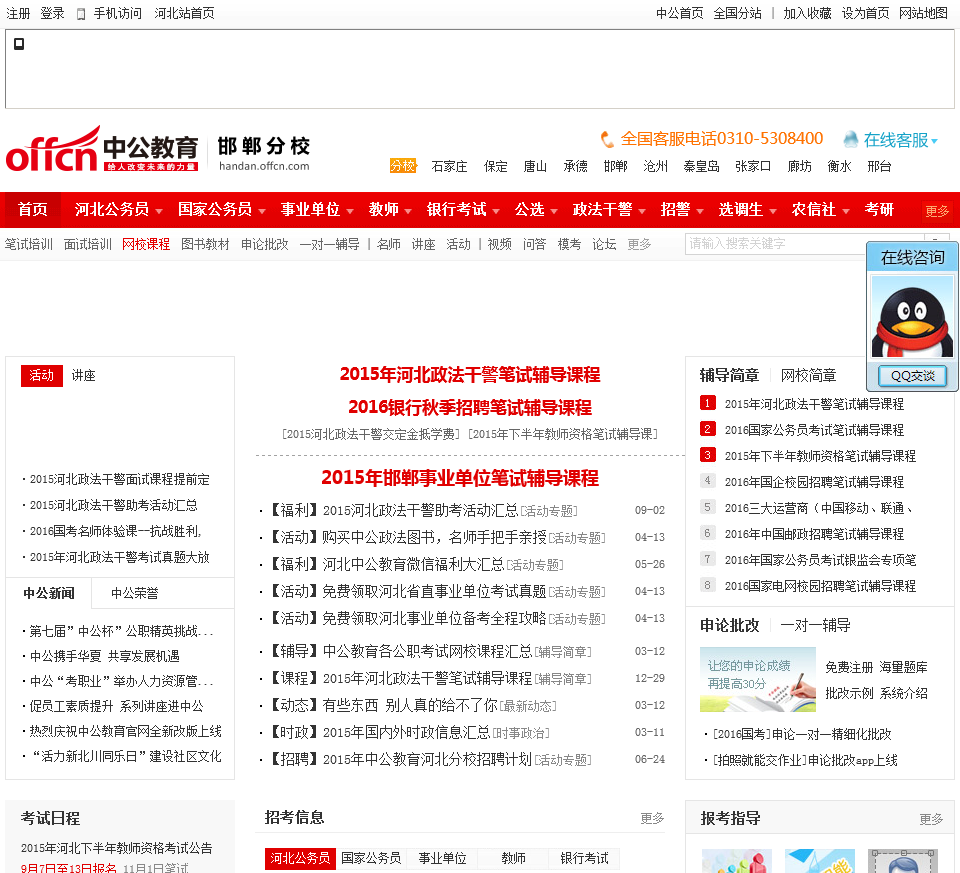Switch to the 网校简章 tab
The height and width of the screenshot is (873, 960).
808,375
